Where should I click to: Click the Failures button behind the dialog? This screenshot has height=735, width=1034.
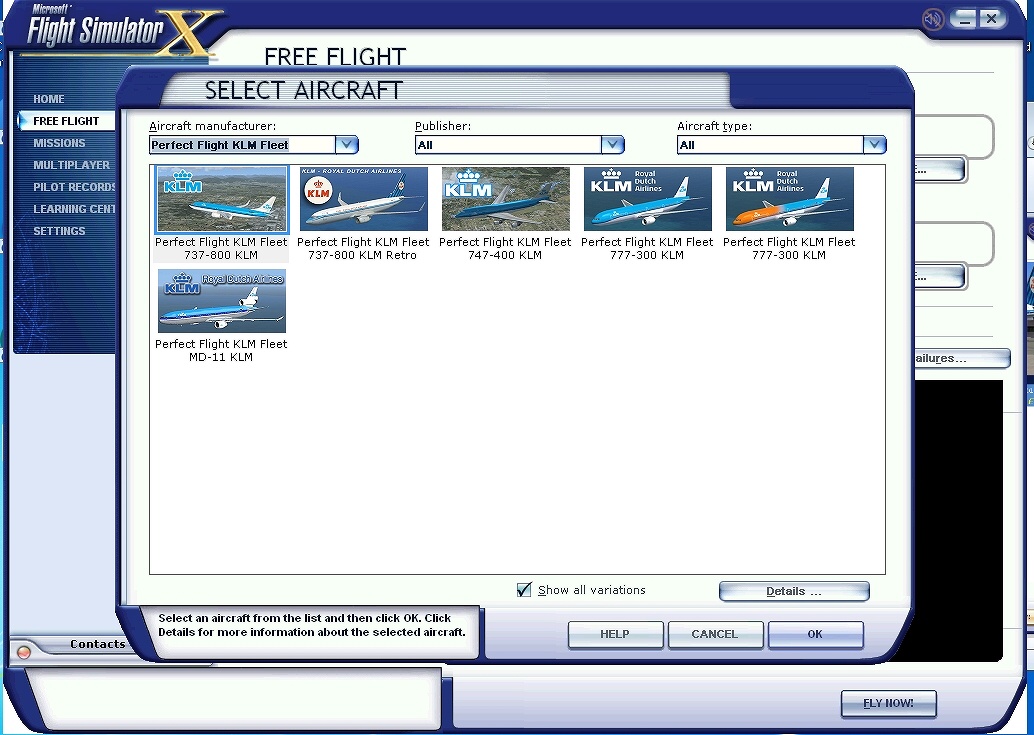[962, 359]
